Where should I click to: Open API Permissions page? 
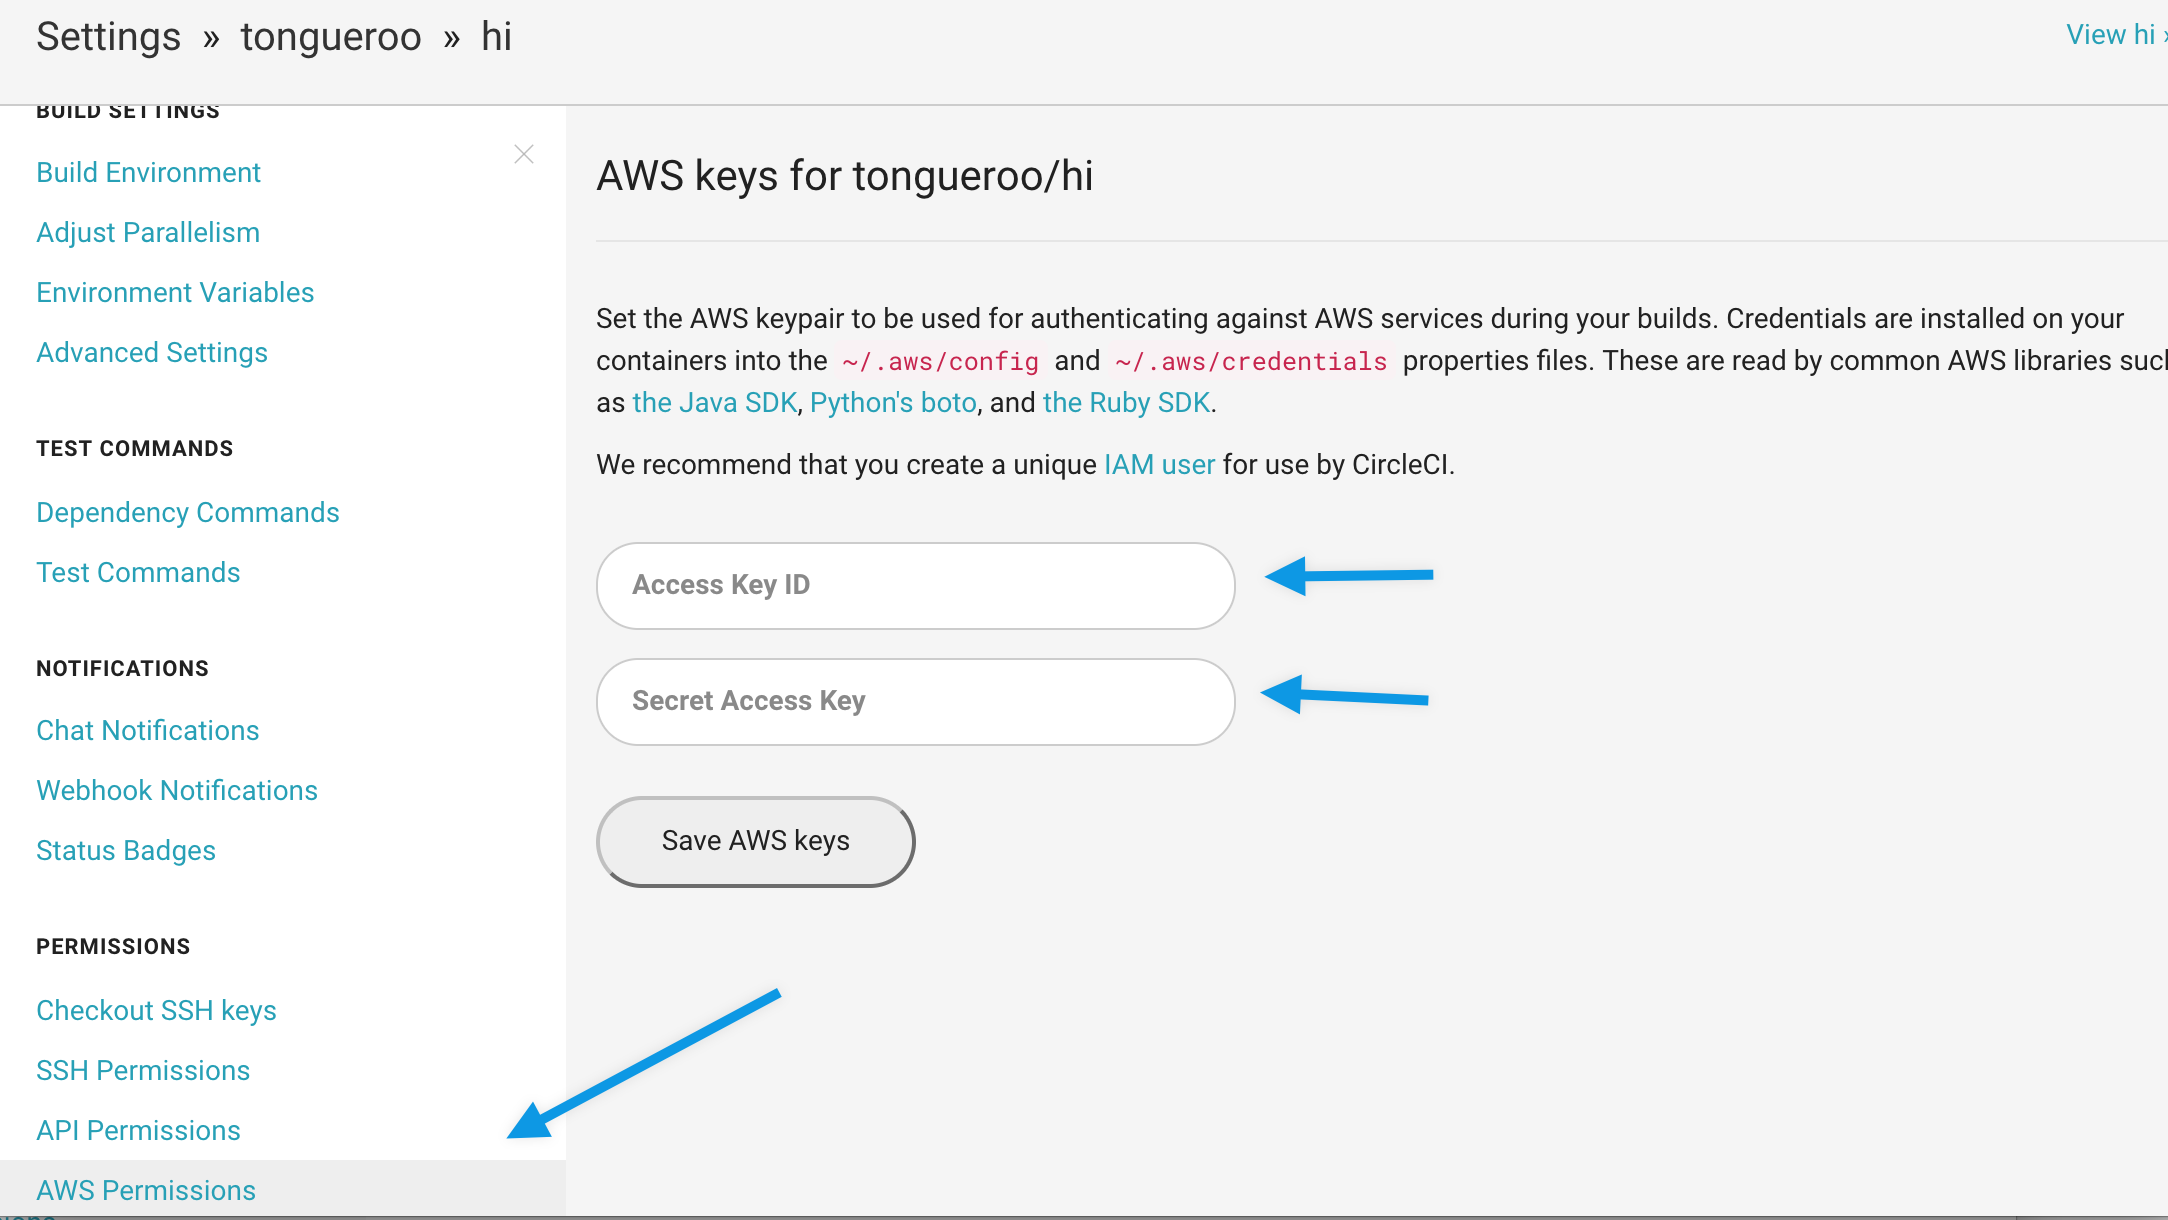[138, 1130]
